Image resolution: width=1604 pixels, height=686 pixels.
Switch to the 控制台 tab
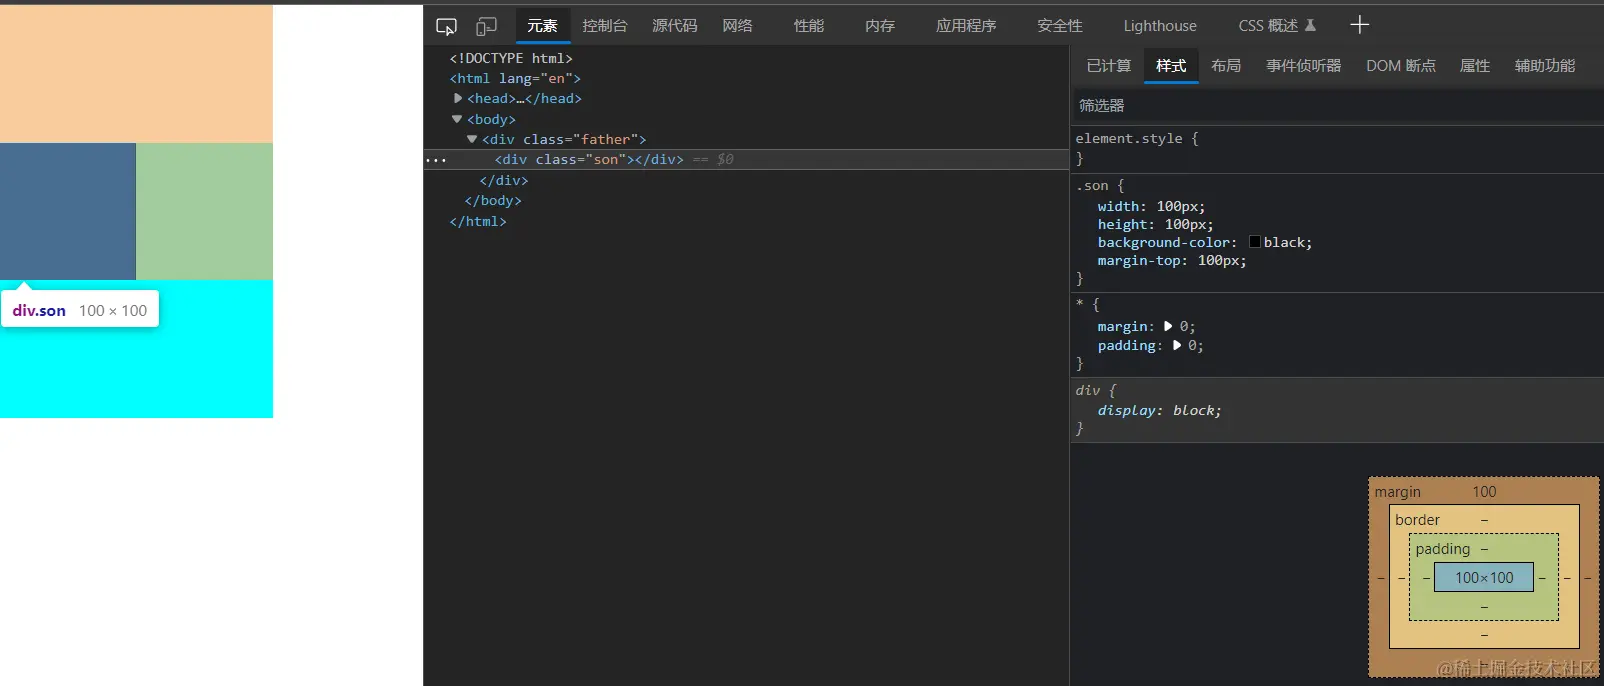click(x=604, y=26)
